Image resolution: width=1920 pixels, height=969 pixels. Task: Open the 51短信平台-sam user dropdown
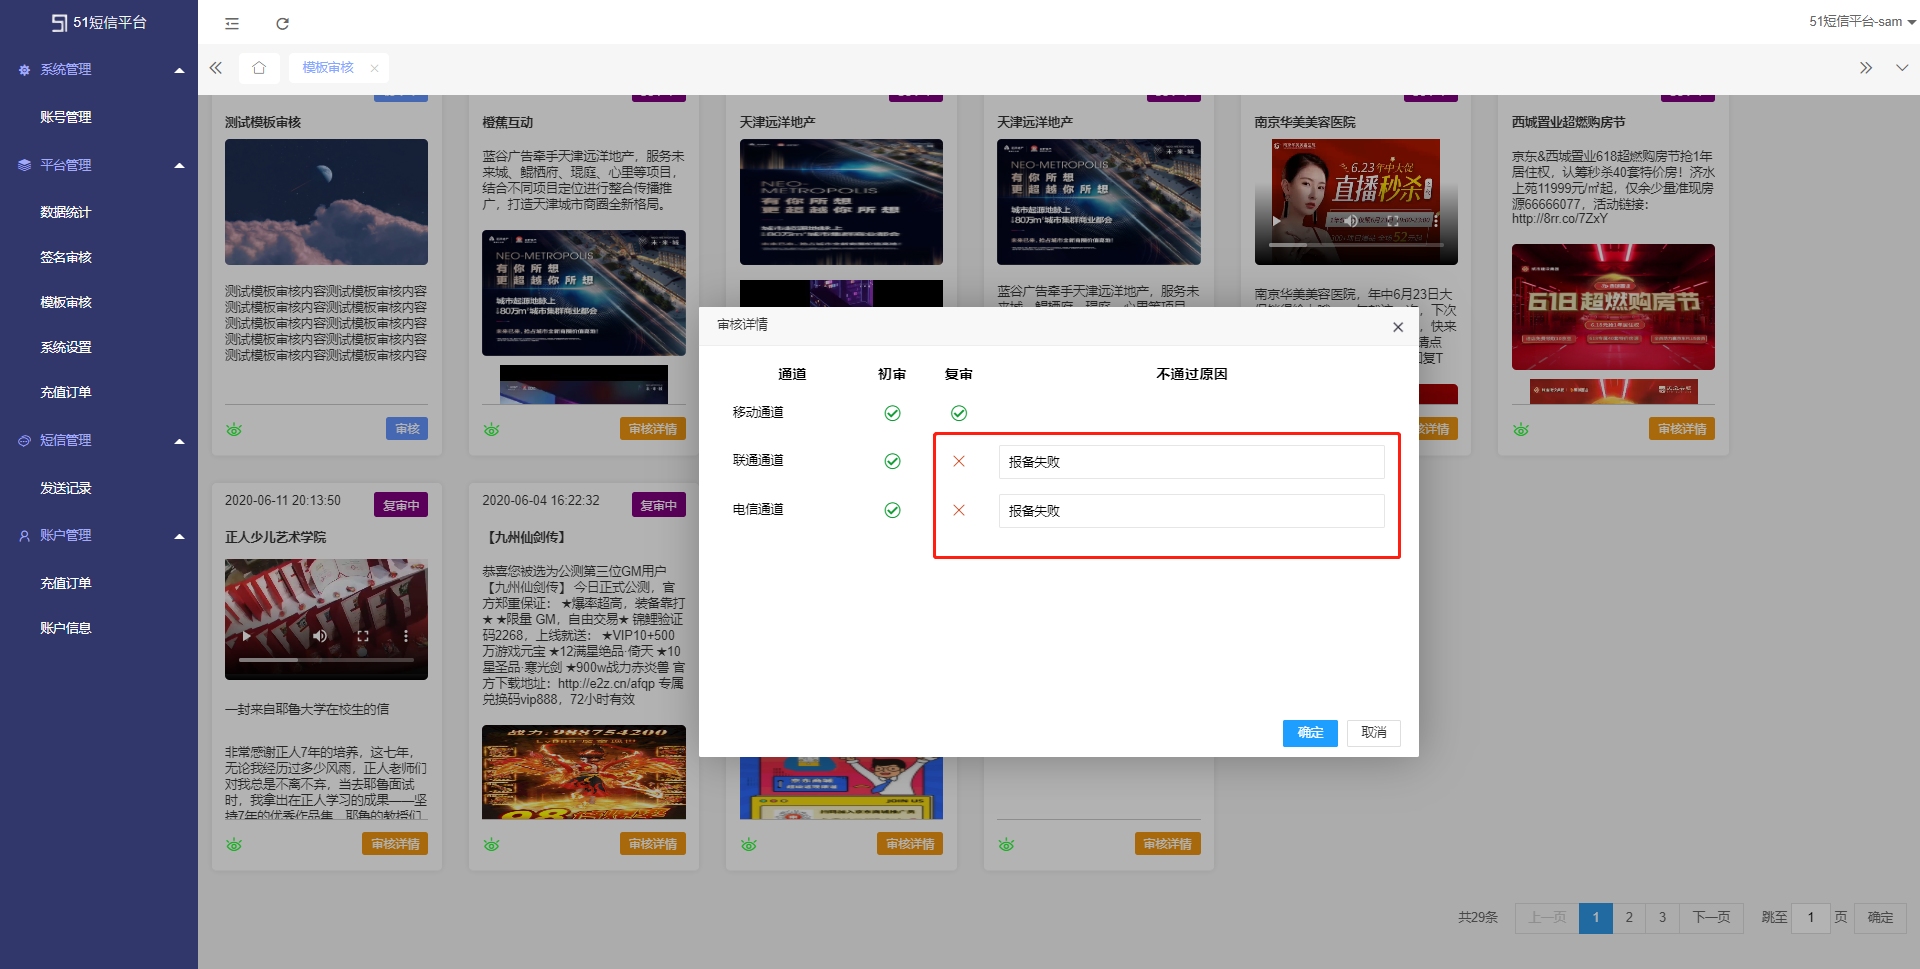coord(1862,21)
